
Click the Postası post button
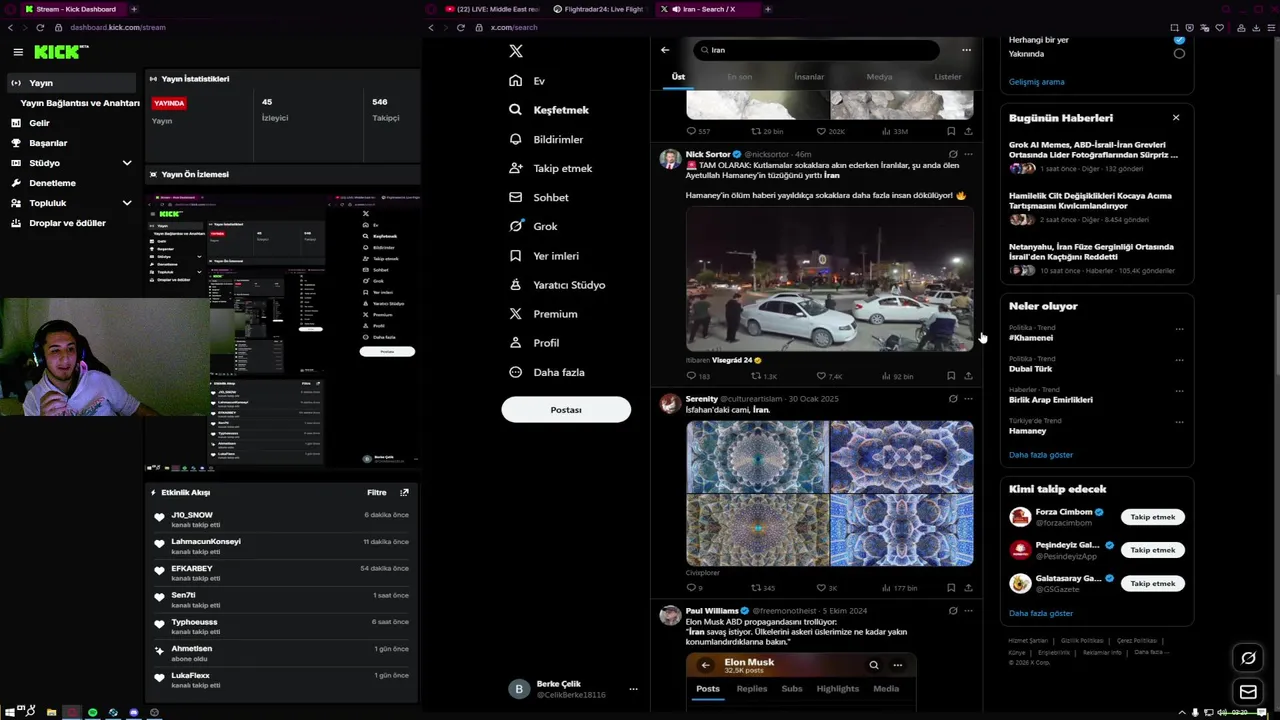pyautogui.click(x=566, y=410)
